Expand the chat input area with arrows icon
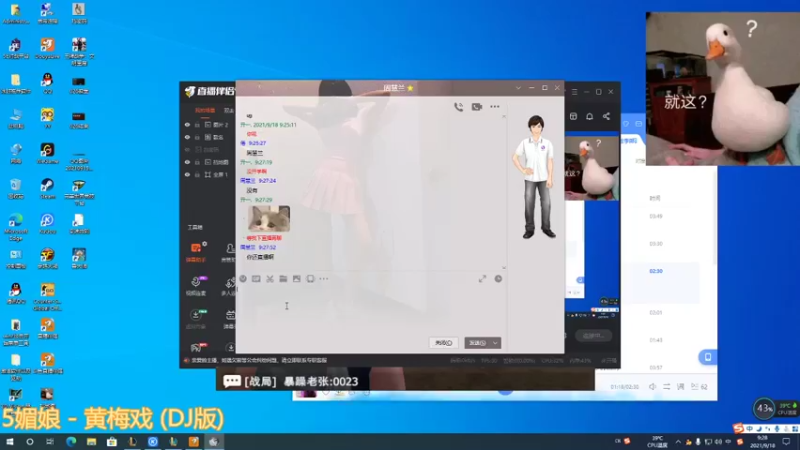 (482, 279)
